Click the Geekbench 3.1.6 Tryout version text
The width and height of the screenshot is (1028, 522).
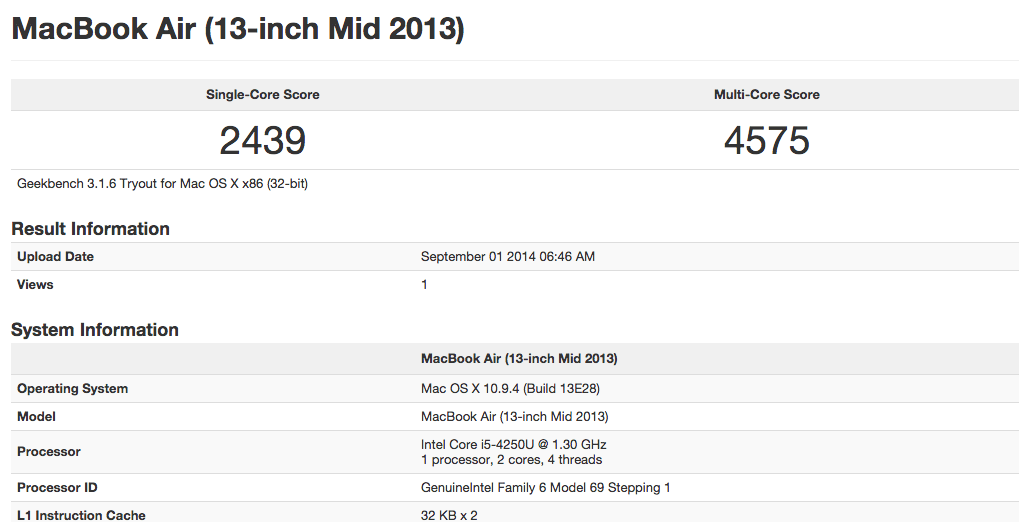pos(163,184)
